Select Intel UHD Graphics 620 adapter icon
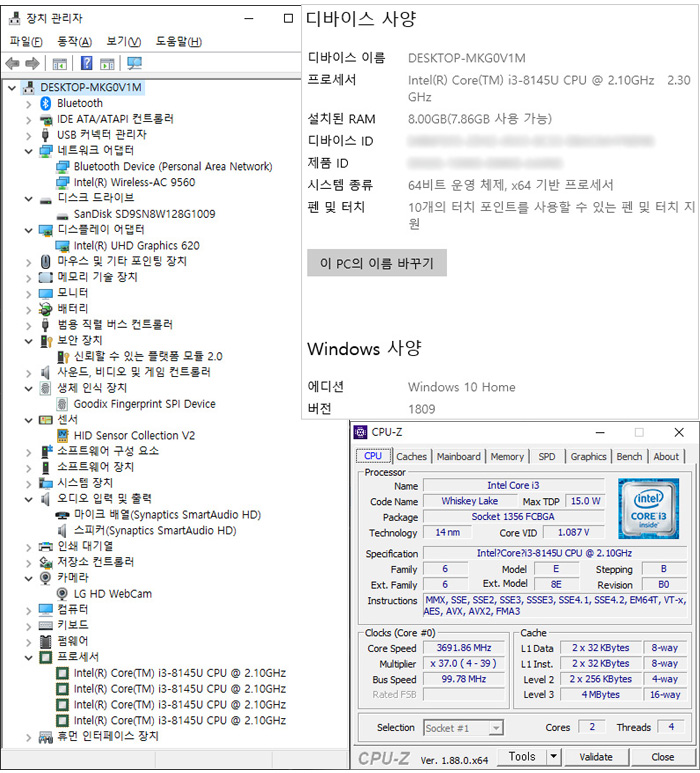This screenshot has height=773, width=700. pos(62,246)
